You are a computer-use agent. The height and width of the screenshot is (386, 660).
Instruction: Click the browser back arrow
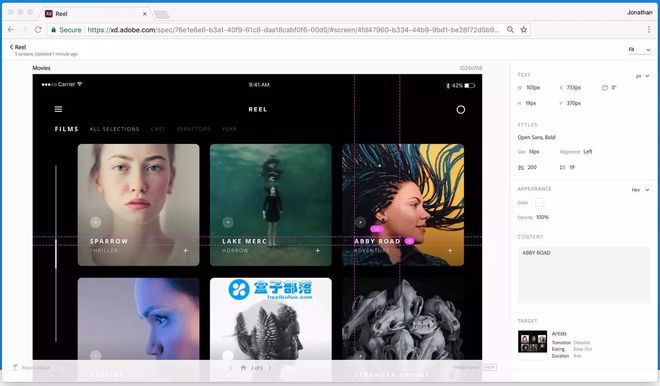pos(11,29)
